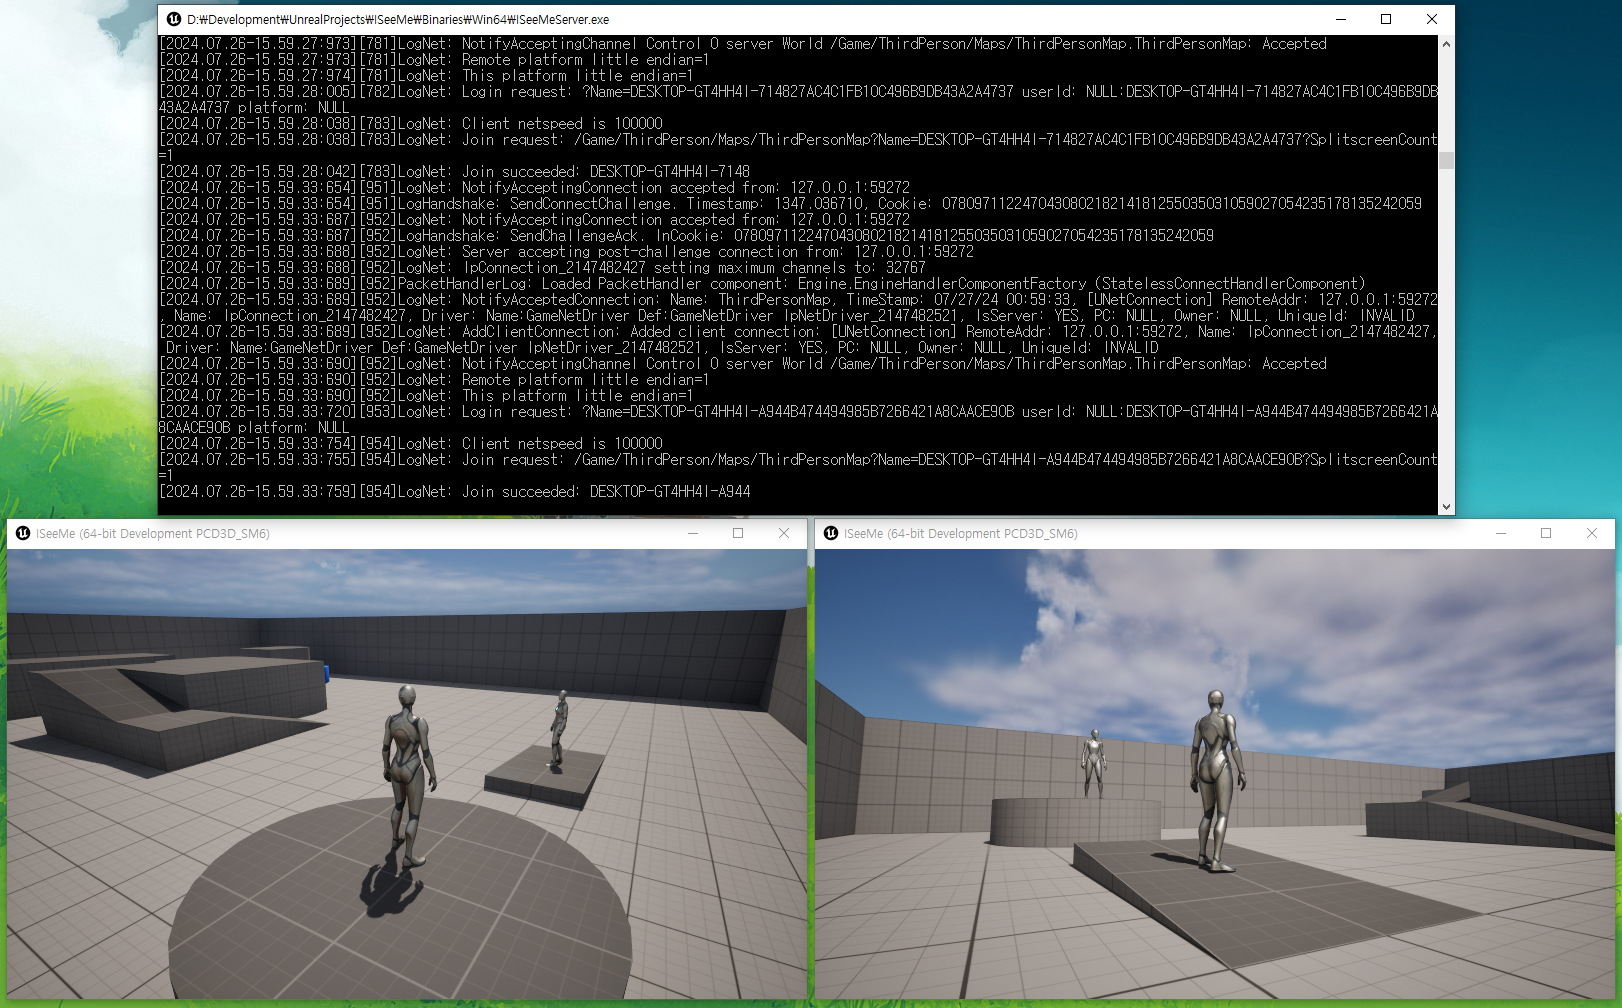Close the ISeeMeServer.exe console window
Image resolution: width=1622 pixels, height=1008 pixels.
coord(1432,19)
